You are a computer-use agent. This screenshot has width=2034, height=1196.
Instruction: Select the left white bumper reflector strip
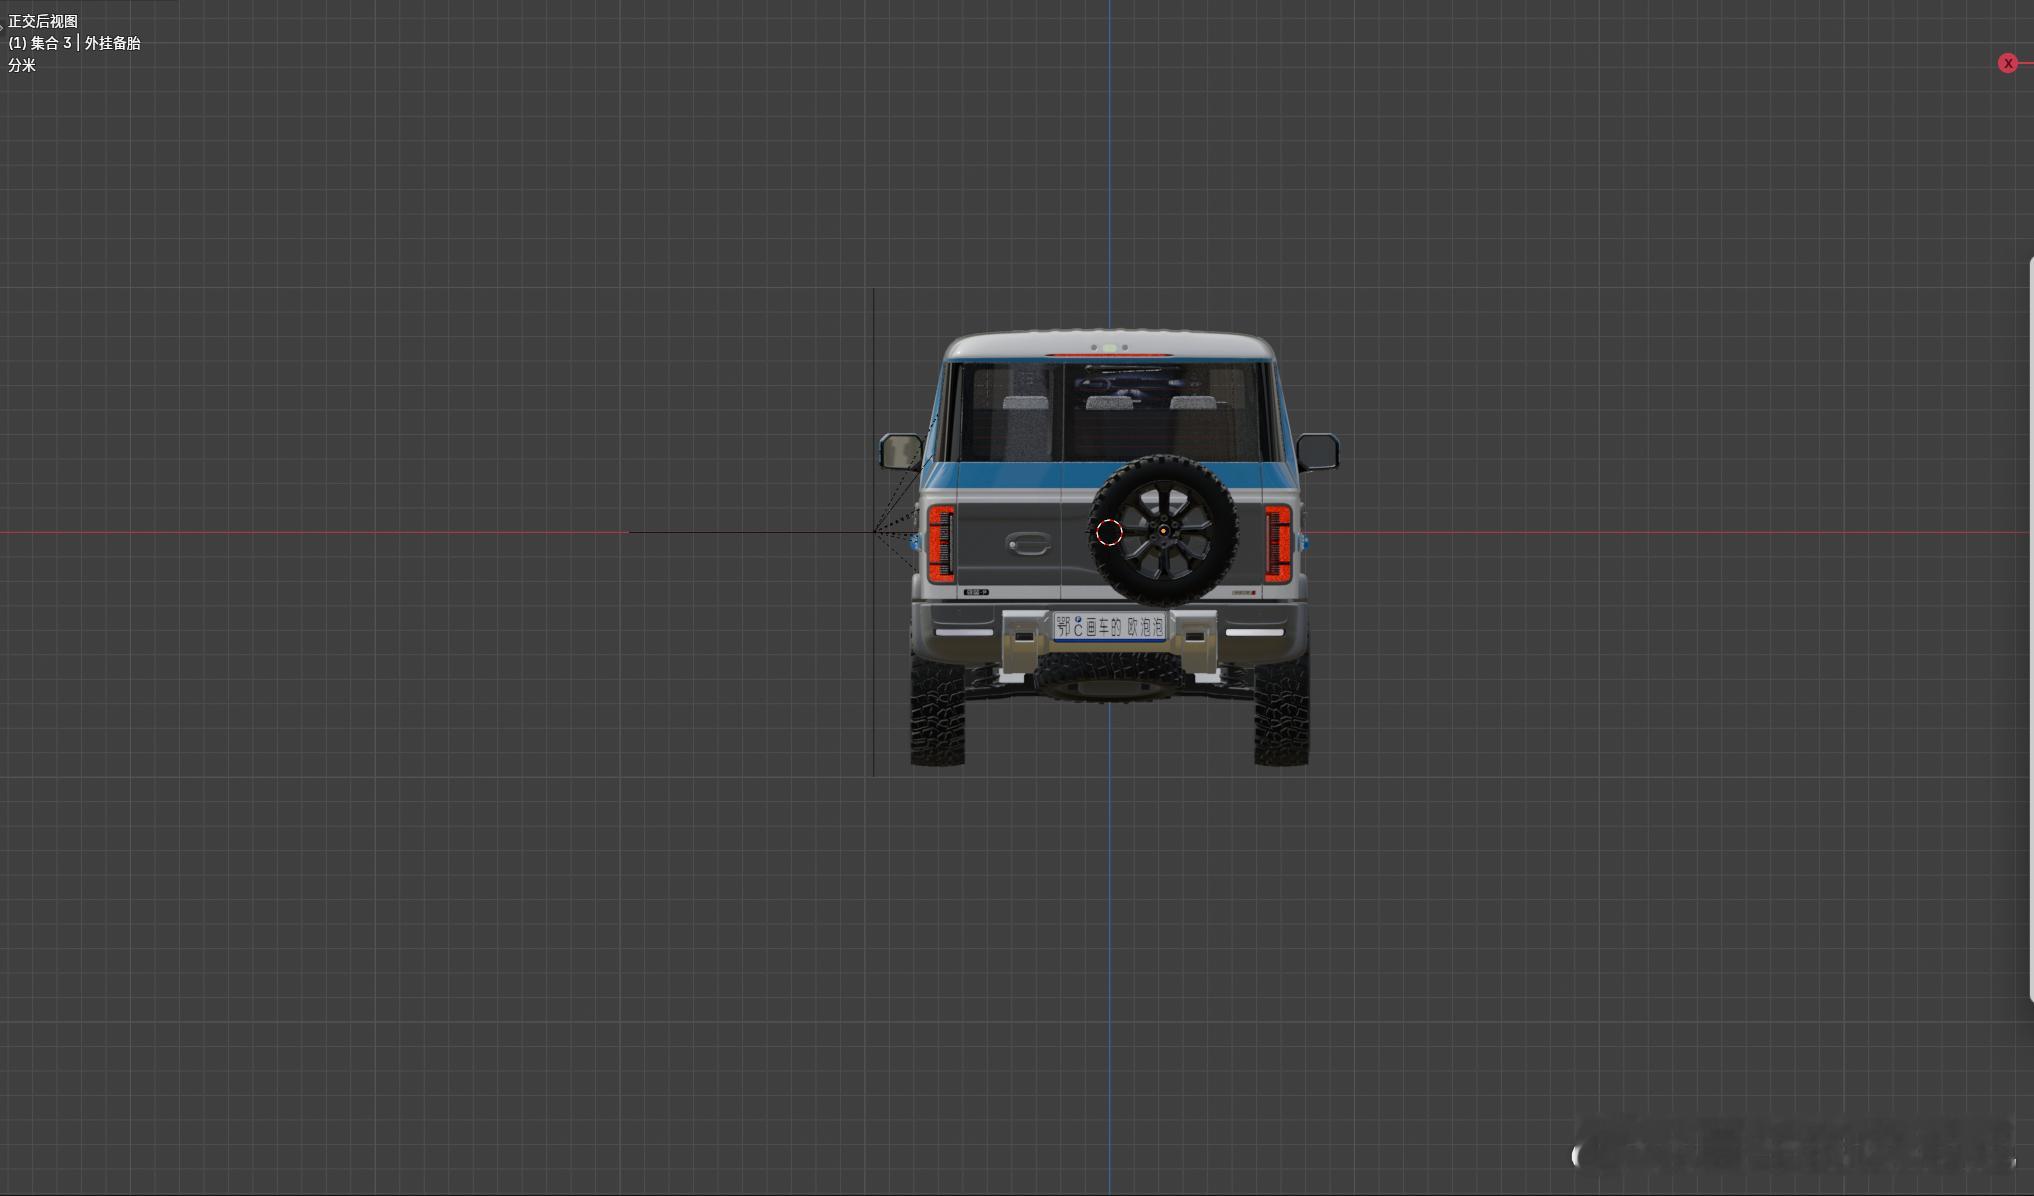(963, 633)
